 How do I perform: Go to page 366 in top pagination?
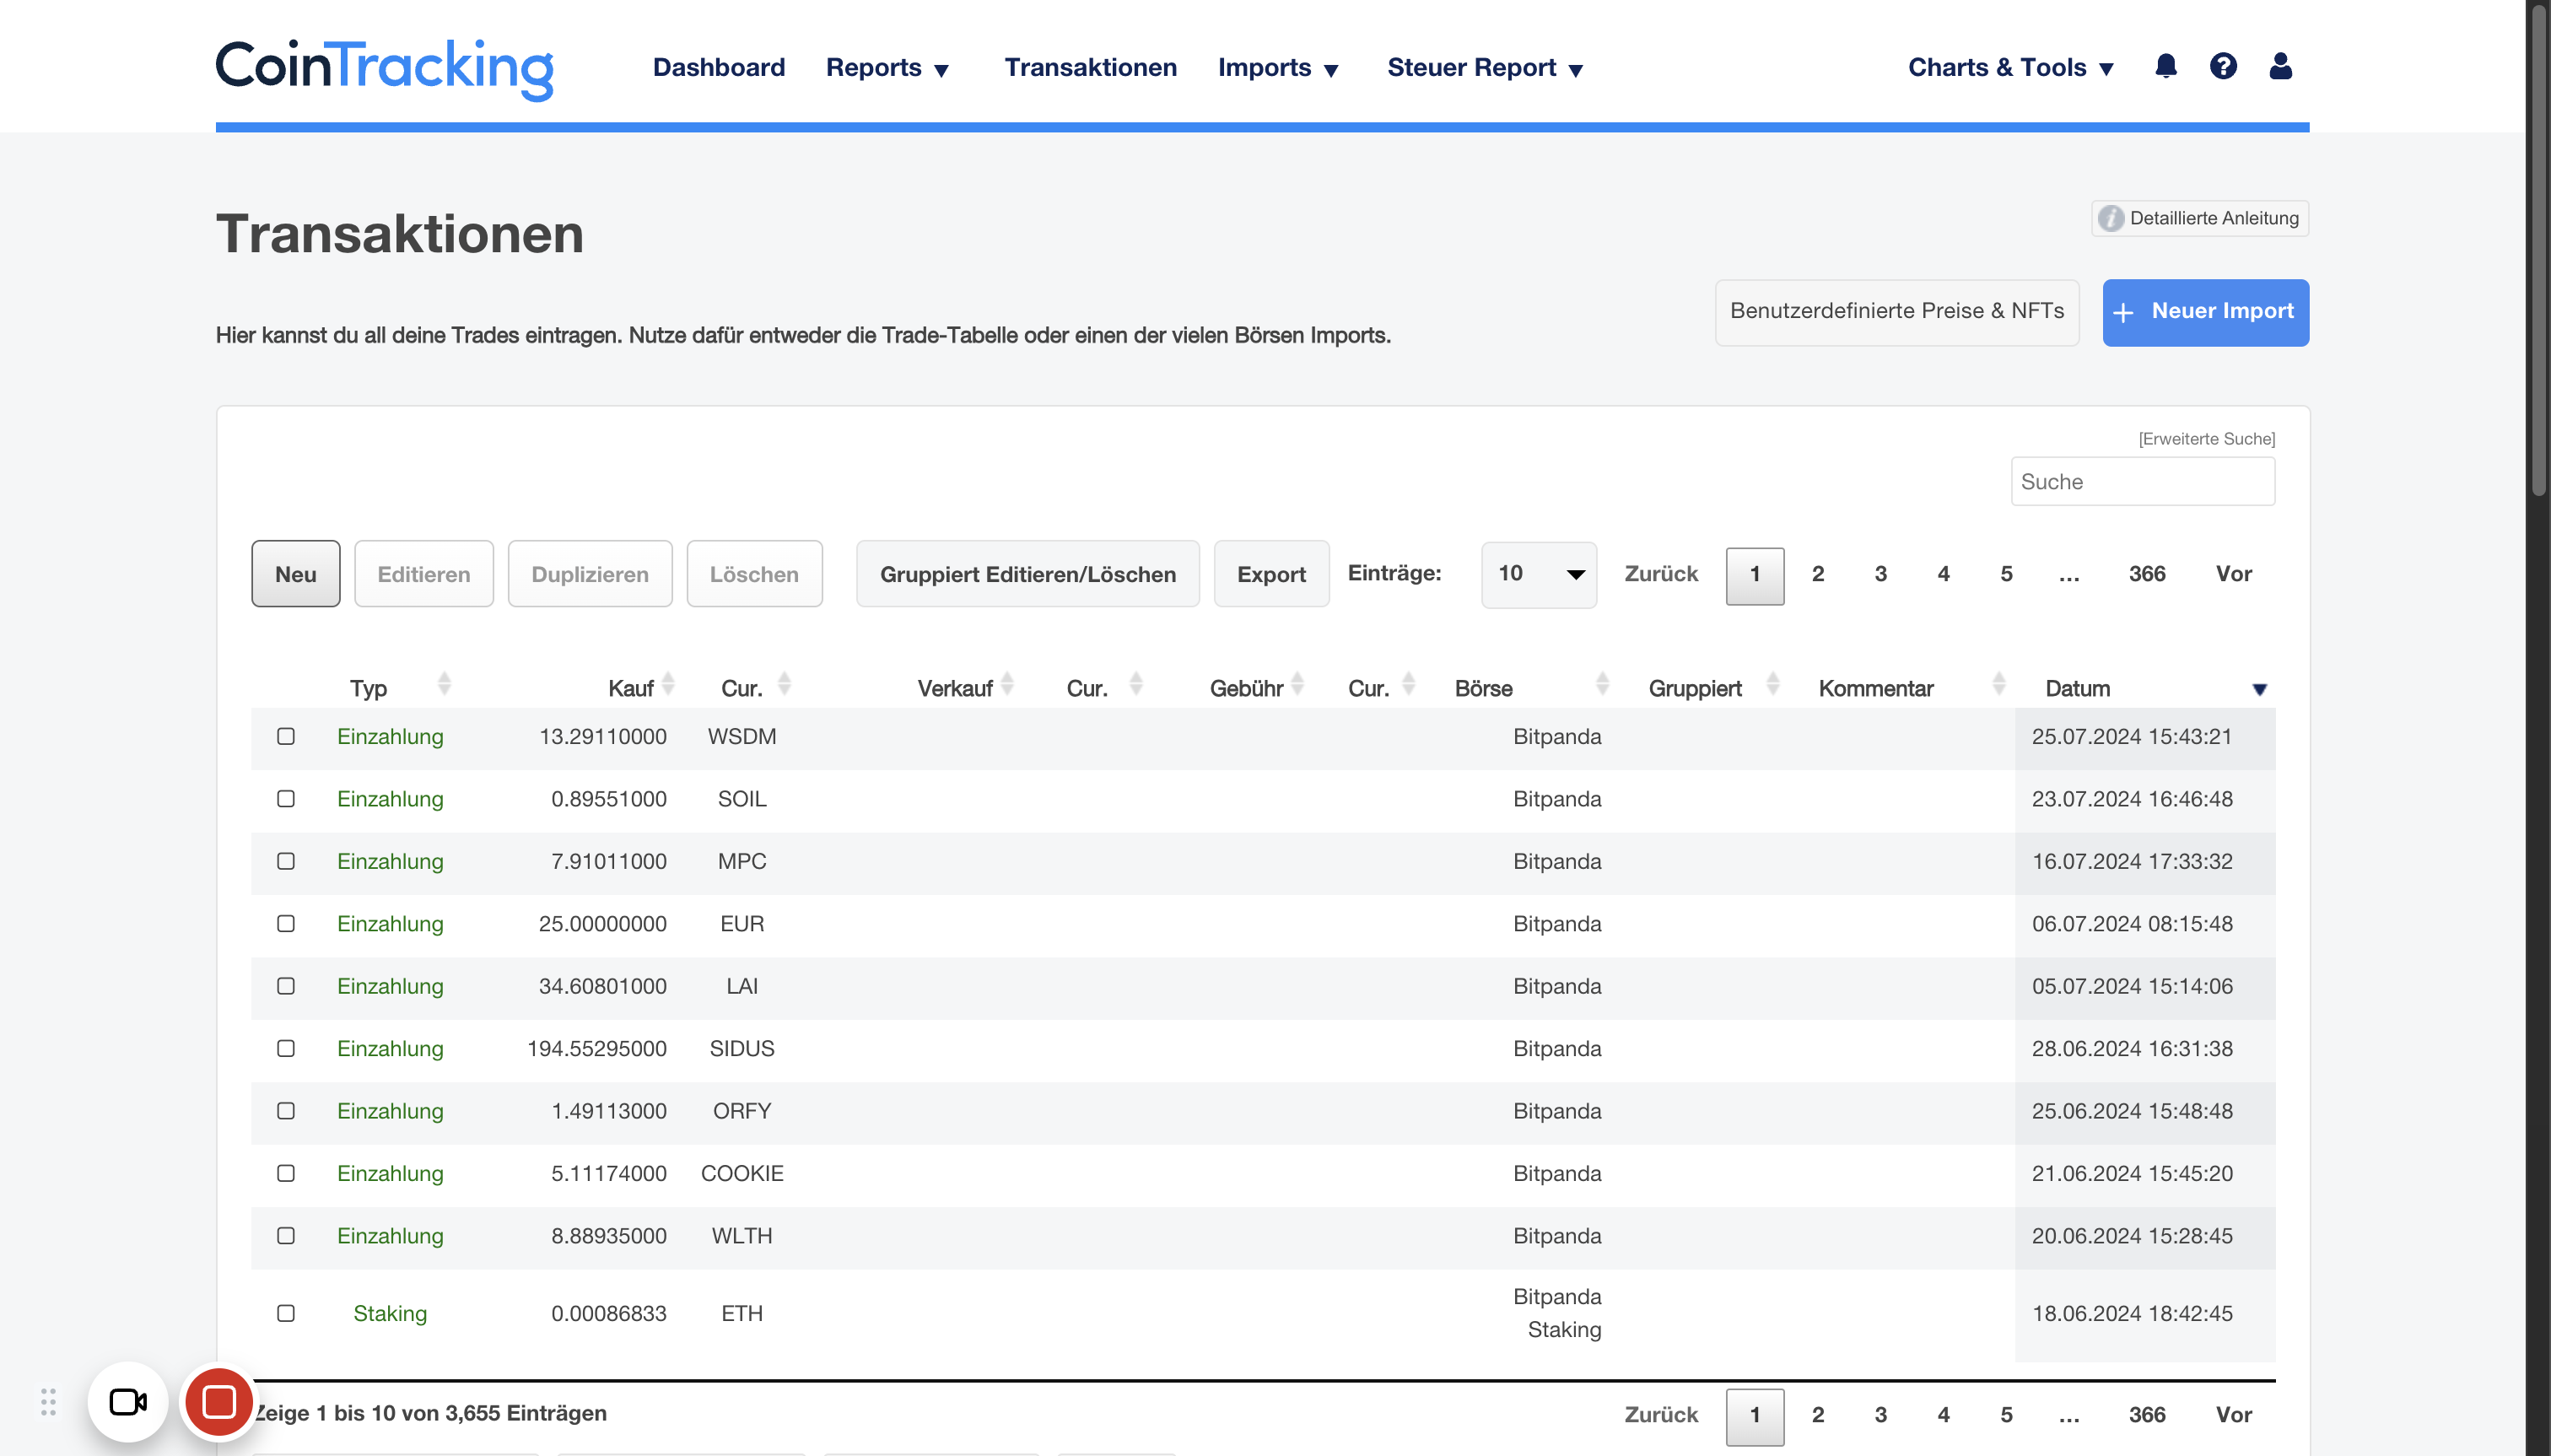coord(2147,574)
